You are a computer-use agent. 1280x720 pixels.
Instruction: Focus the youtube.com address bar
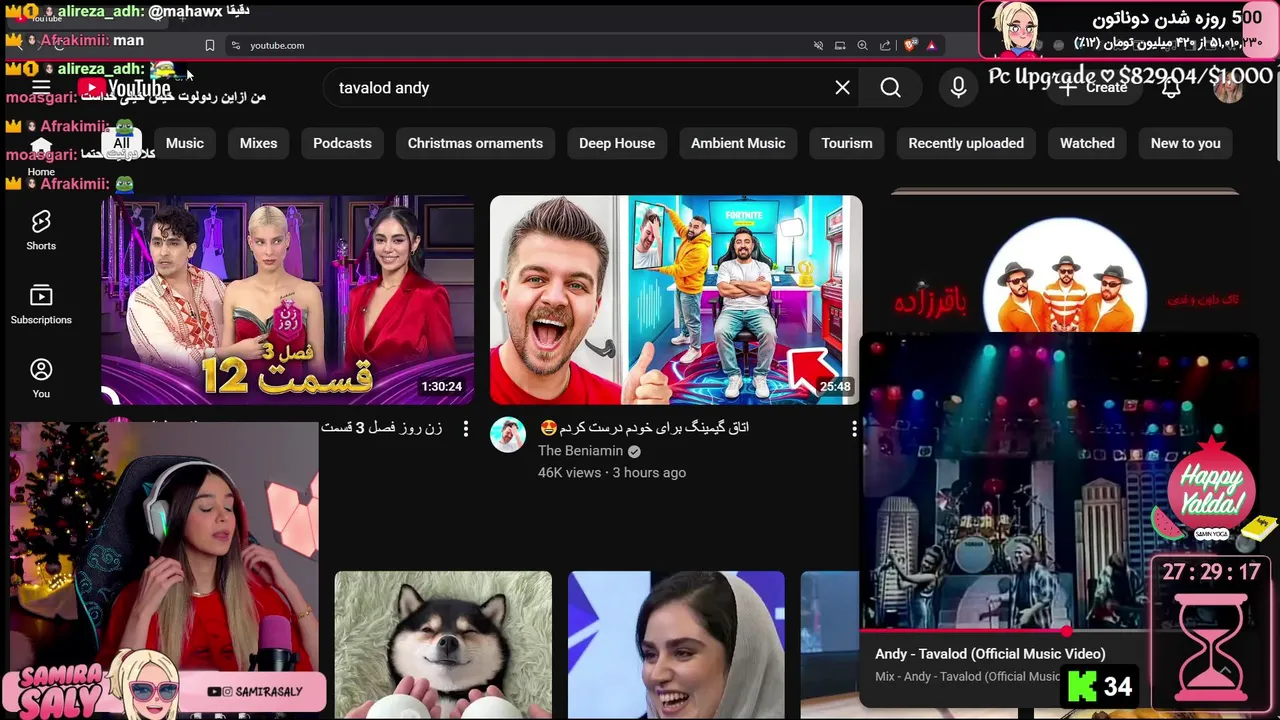520,45
